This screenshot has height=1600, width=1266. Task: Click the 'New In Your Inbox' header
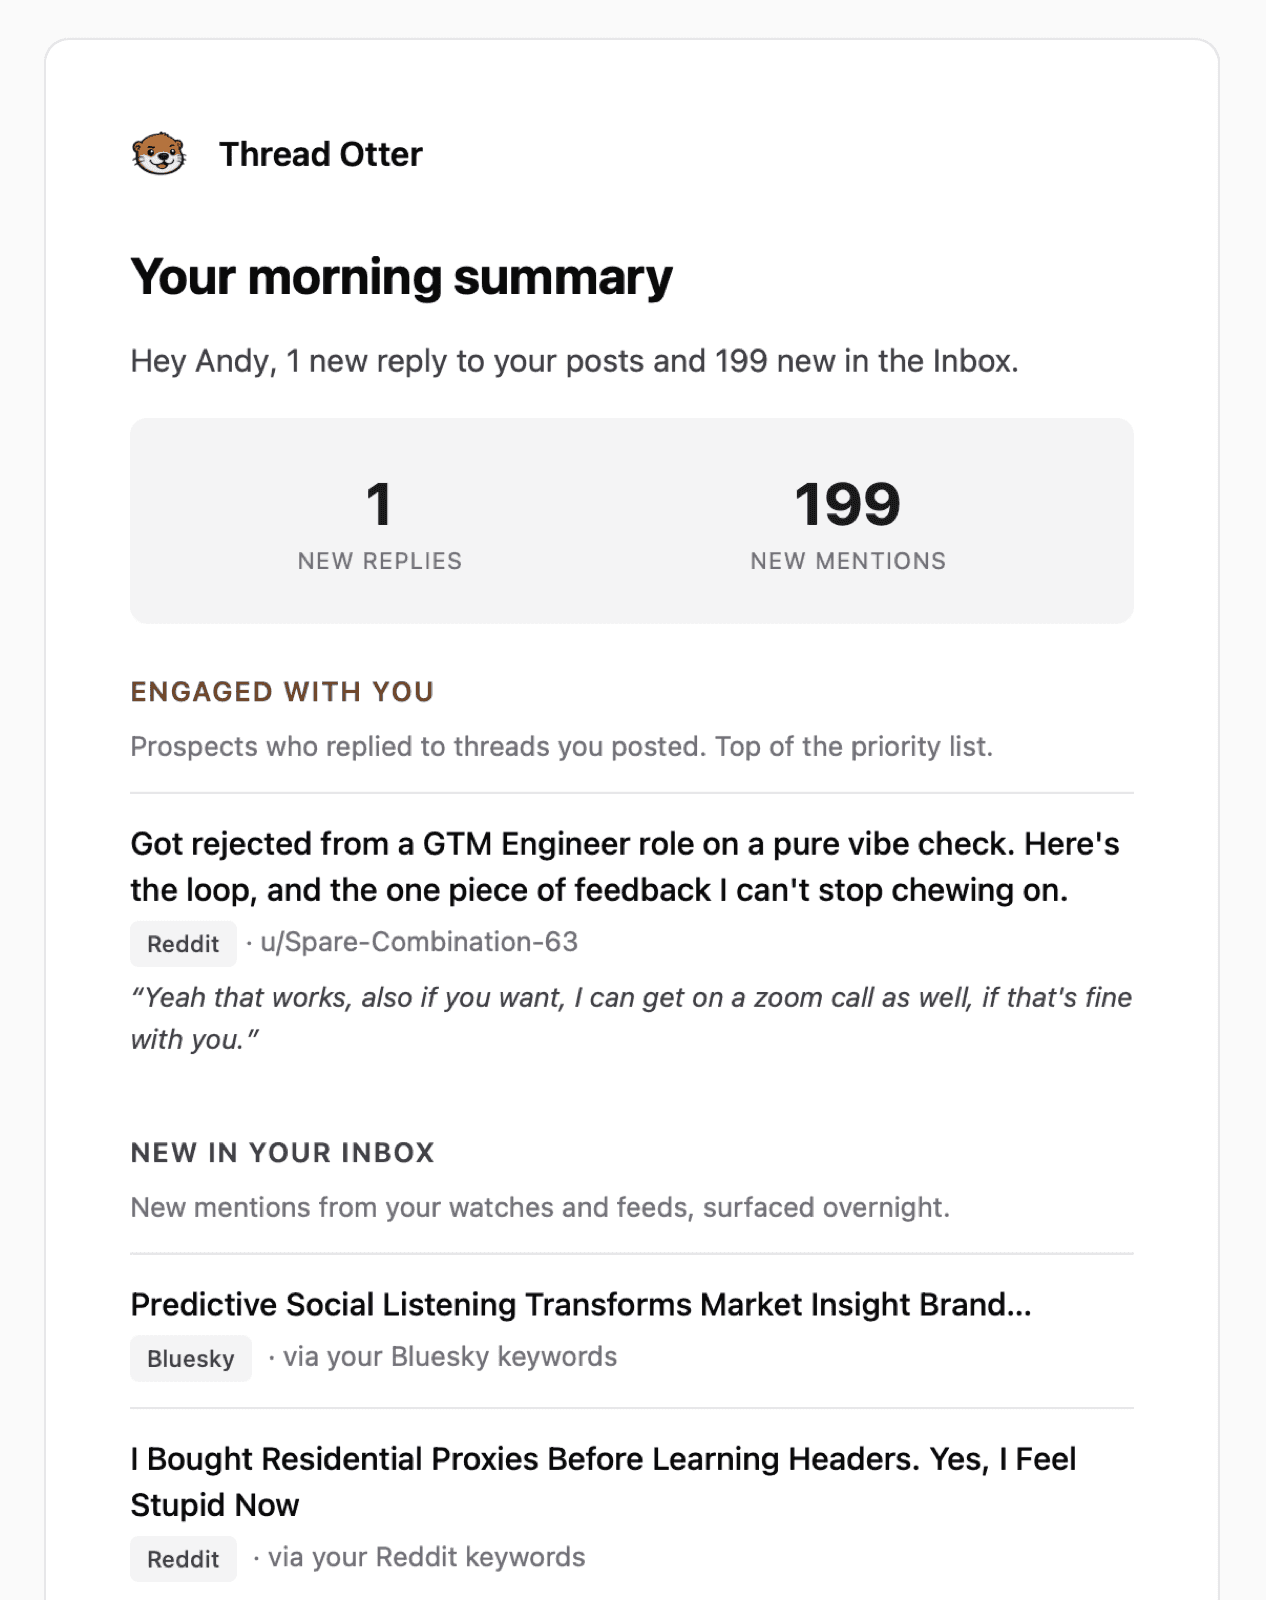pos(283,1153)
